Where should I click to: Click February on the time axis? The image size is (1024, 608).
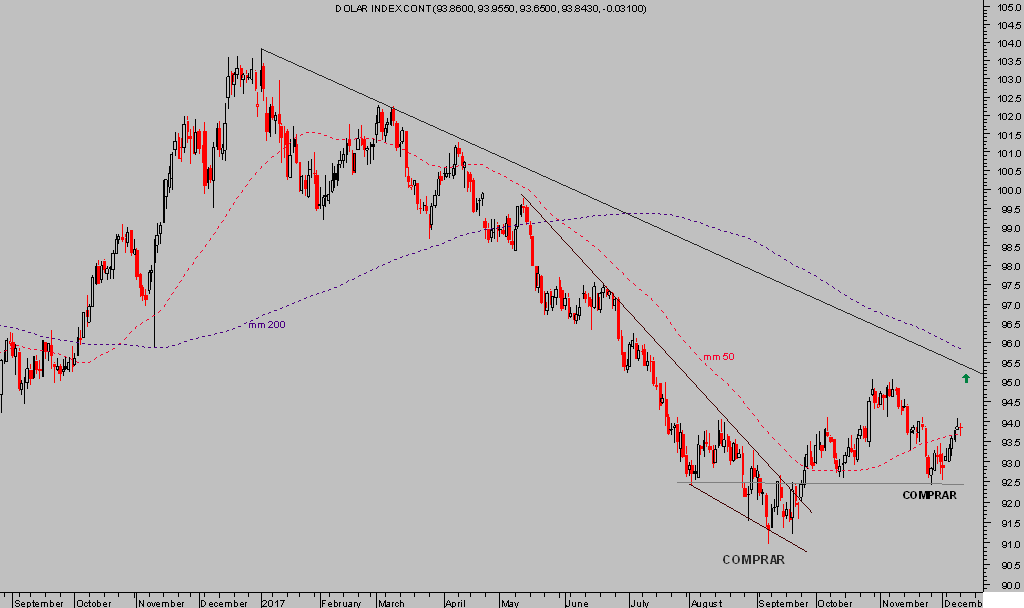tap(342, 603)
